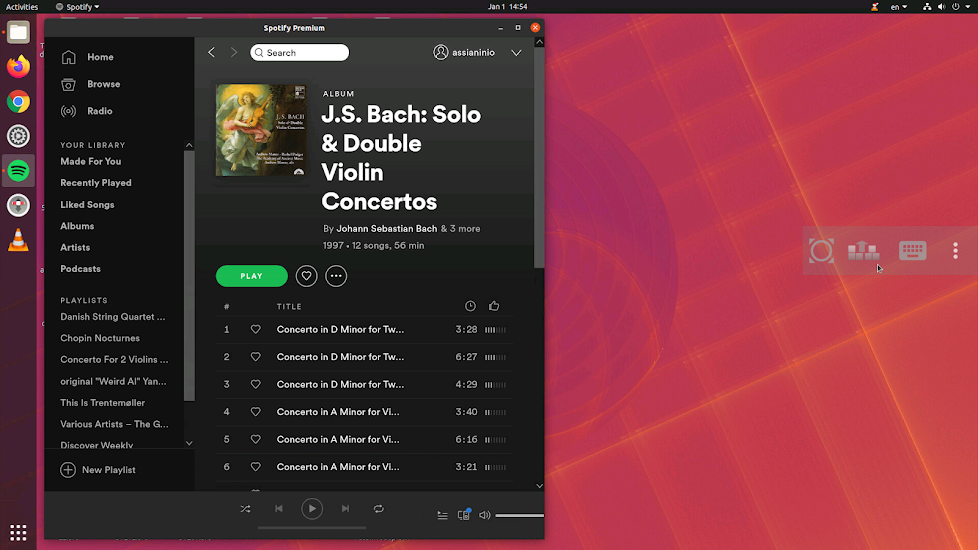
Task: Open Browse in the sidebar
Action: pyautogui.click(x=90, y=84)
